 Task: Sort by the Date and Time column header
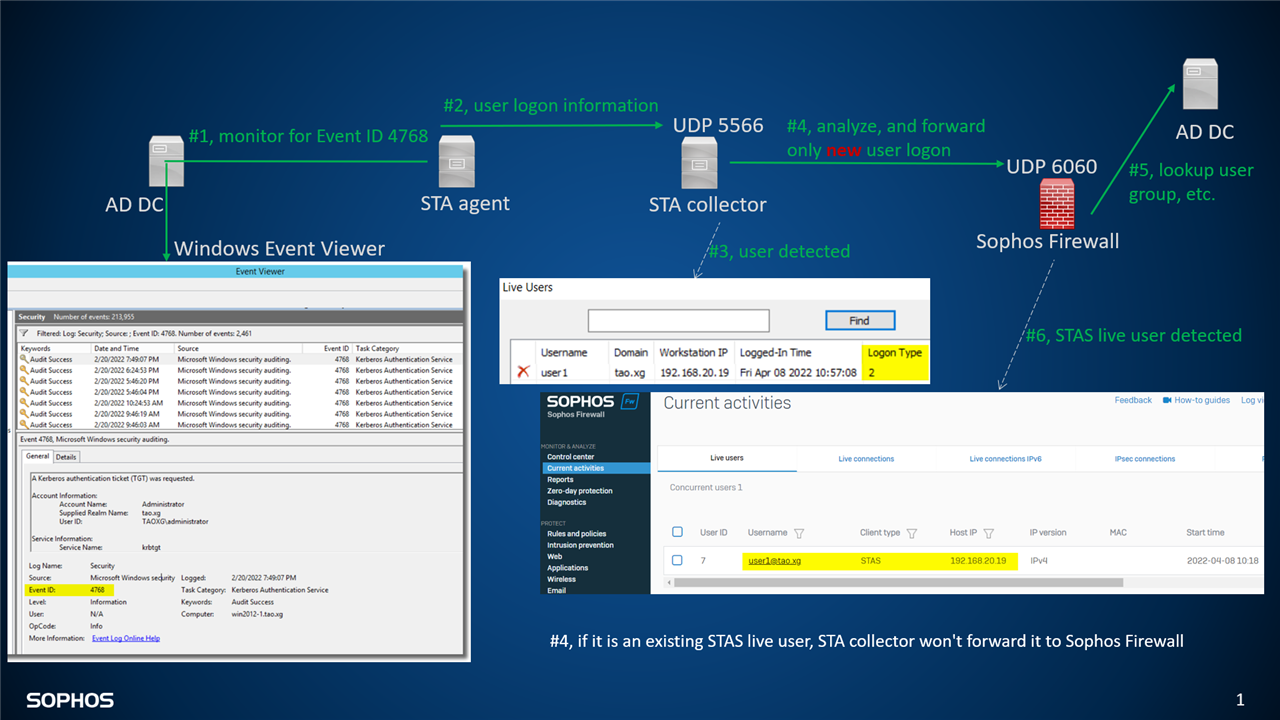(132, 348)
